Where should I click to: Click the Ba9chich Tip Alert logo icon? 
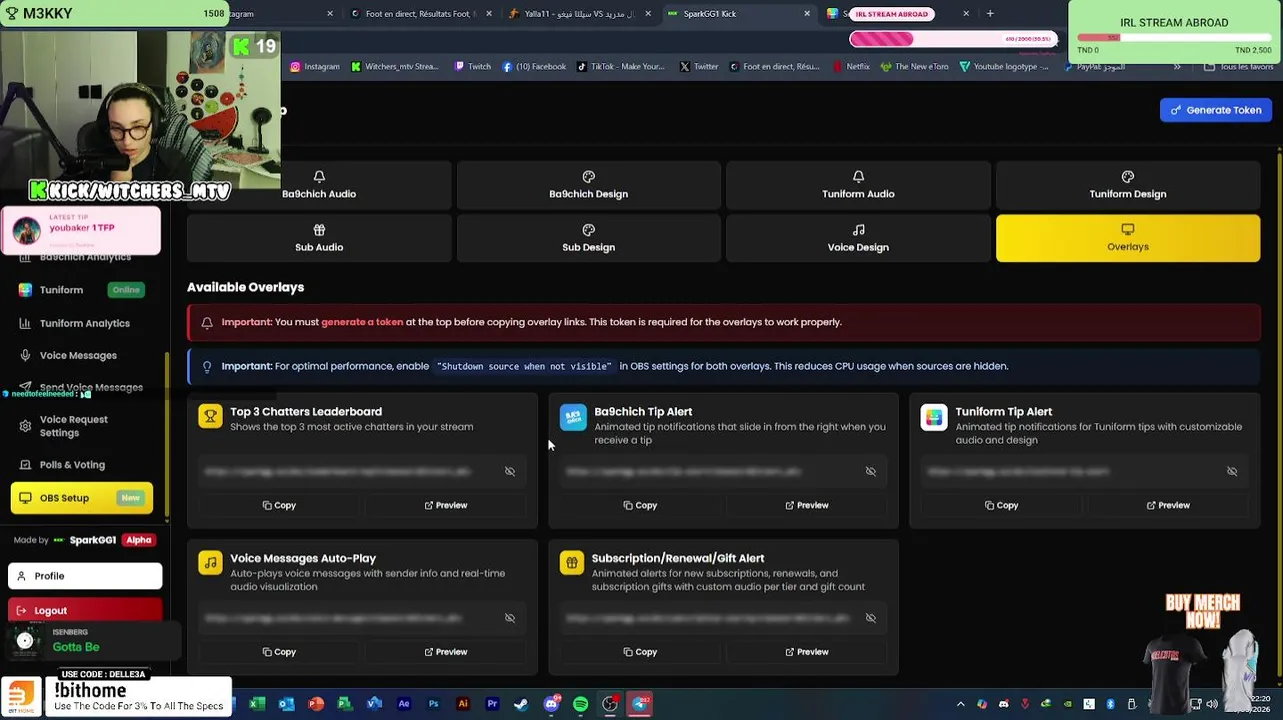click(573, 417)
